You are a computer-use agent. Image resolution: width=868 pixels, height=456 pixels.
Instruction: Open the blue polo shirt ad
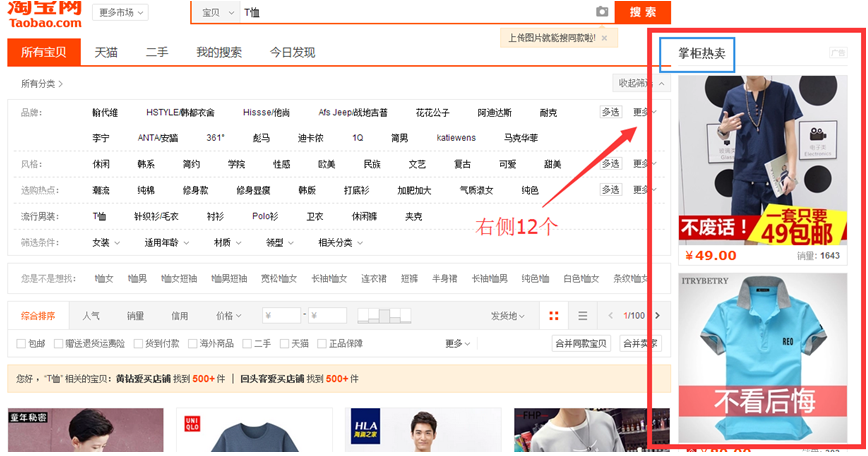[x=763, y=359]
